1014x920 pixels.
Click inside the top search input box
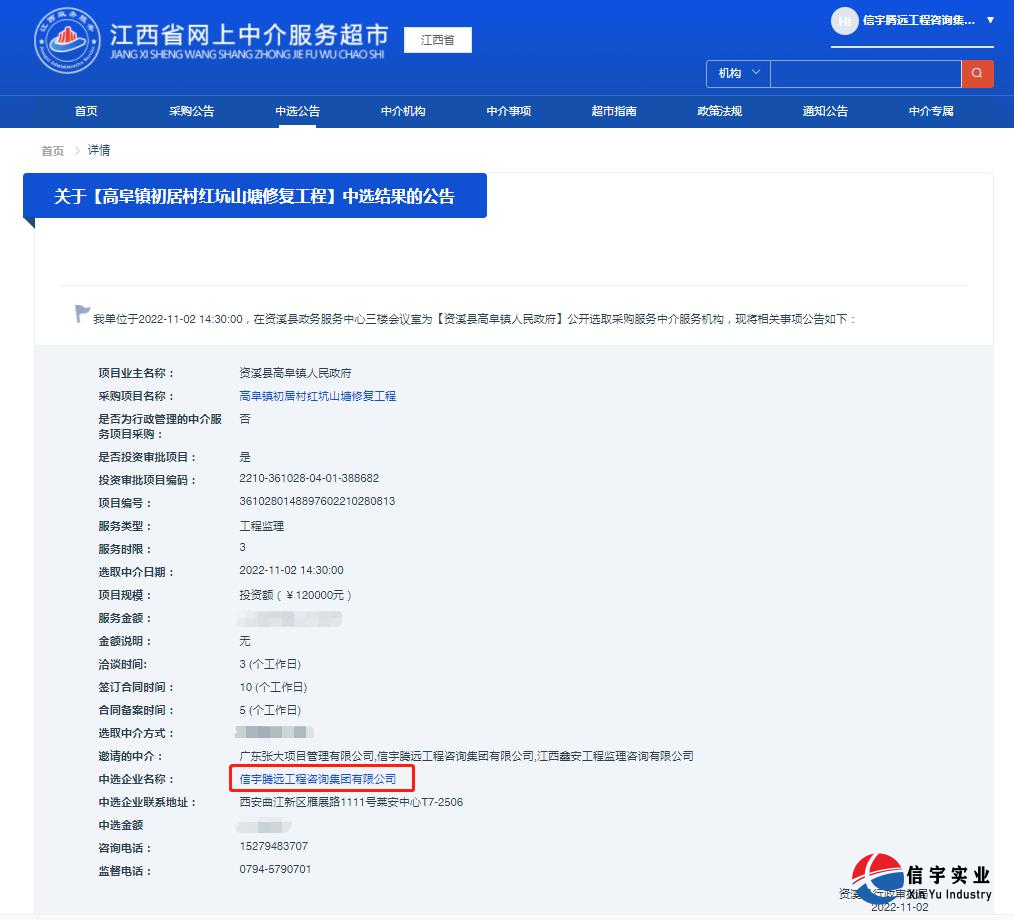click(866, 73)
